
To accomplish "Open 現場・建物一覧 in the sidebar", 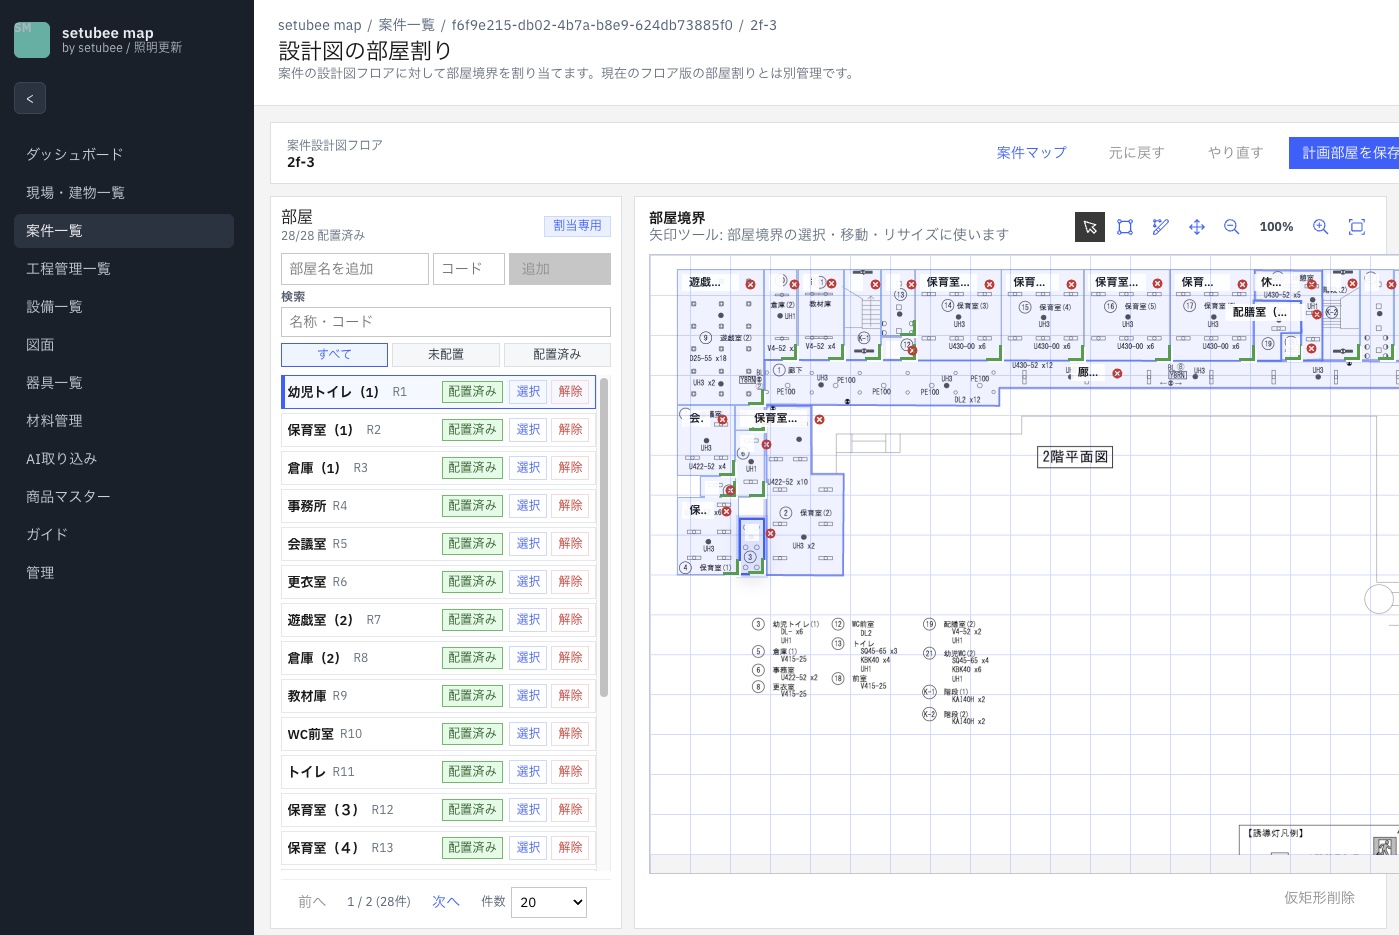I will tap(124, 192).
